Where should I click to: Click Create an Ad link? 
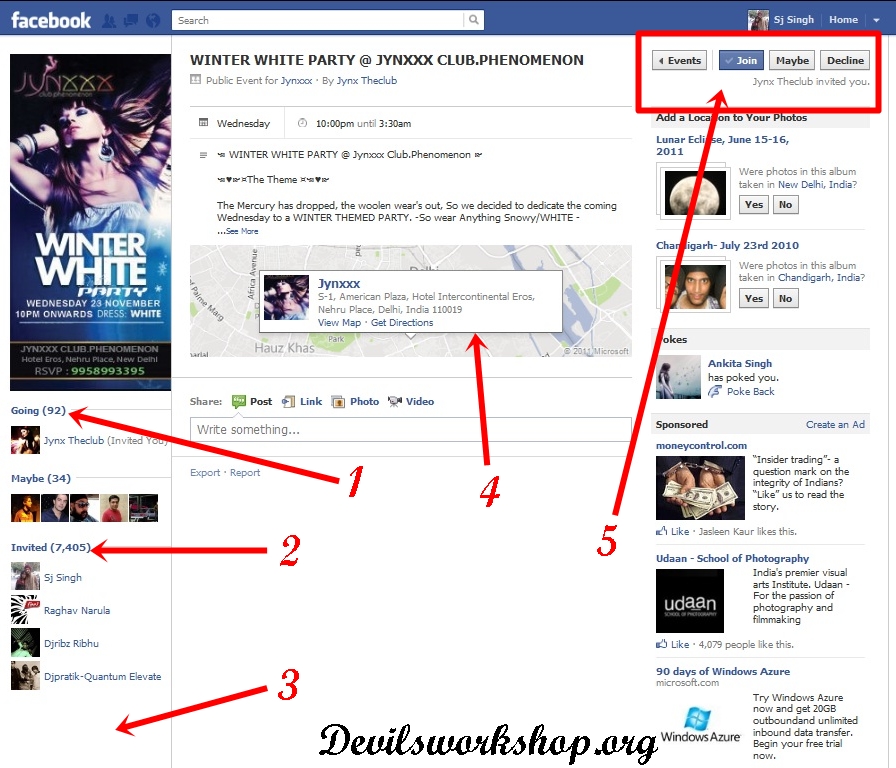tap(835, 425)
